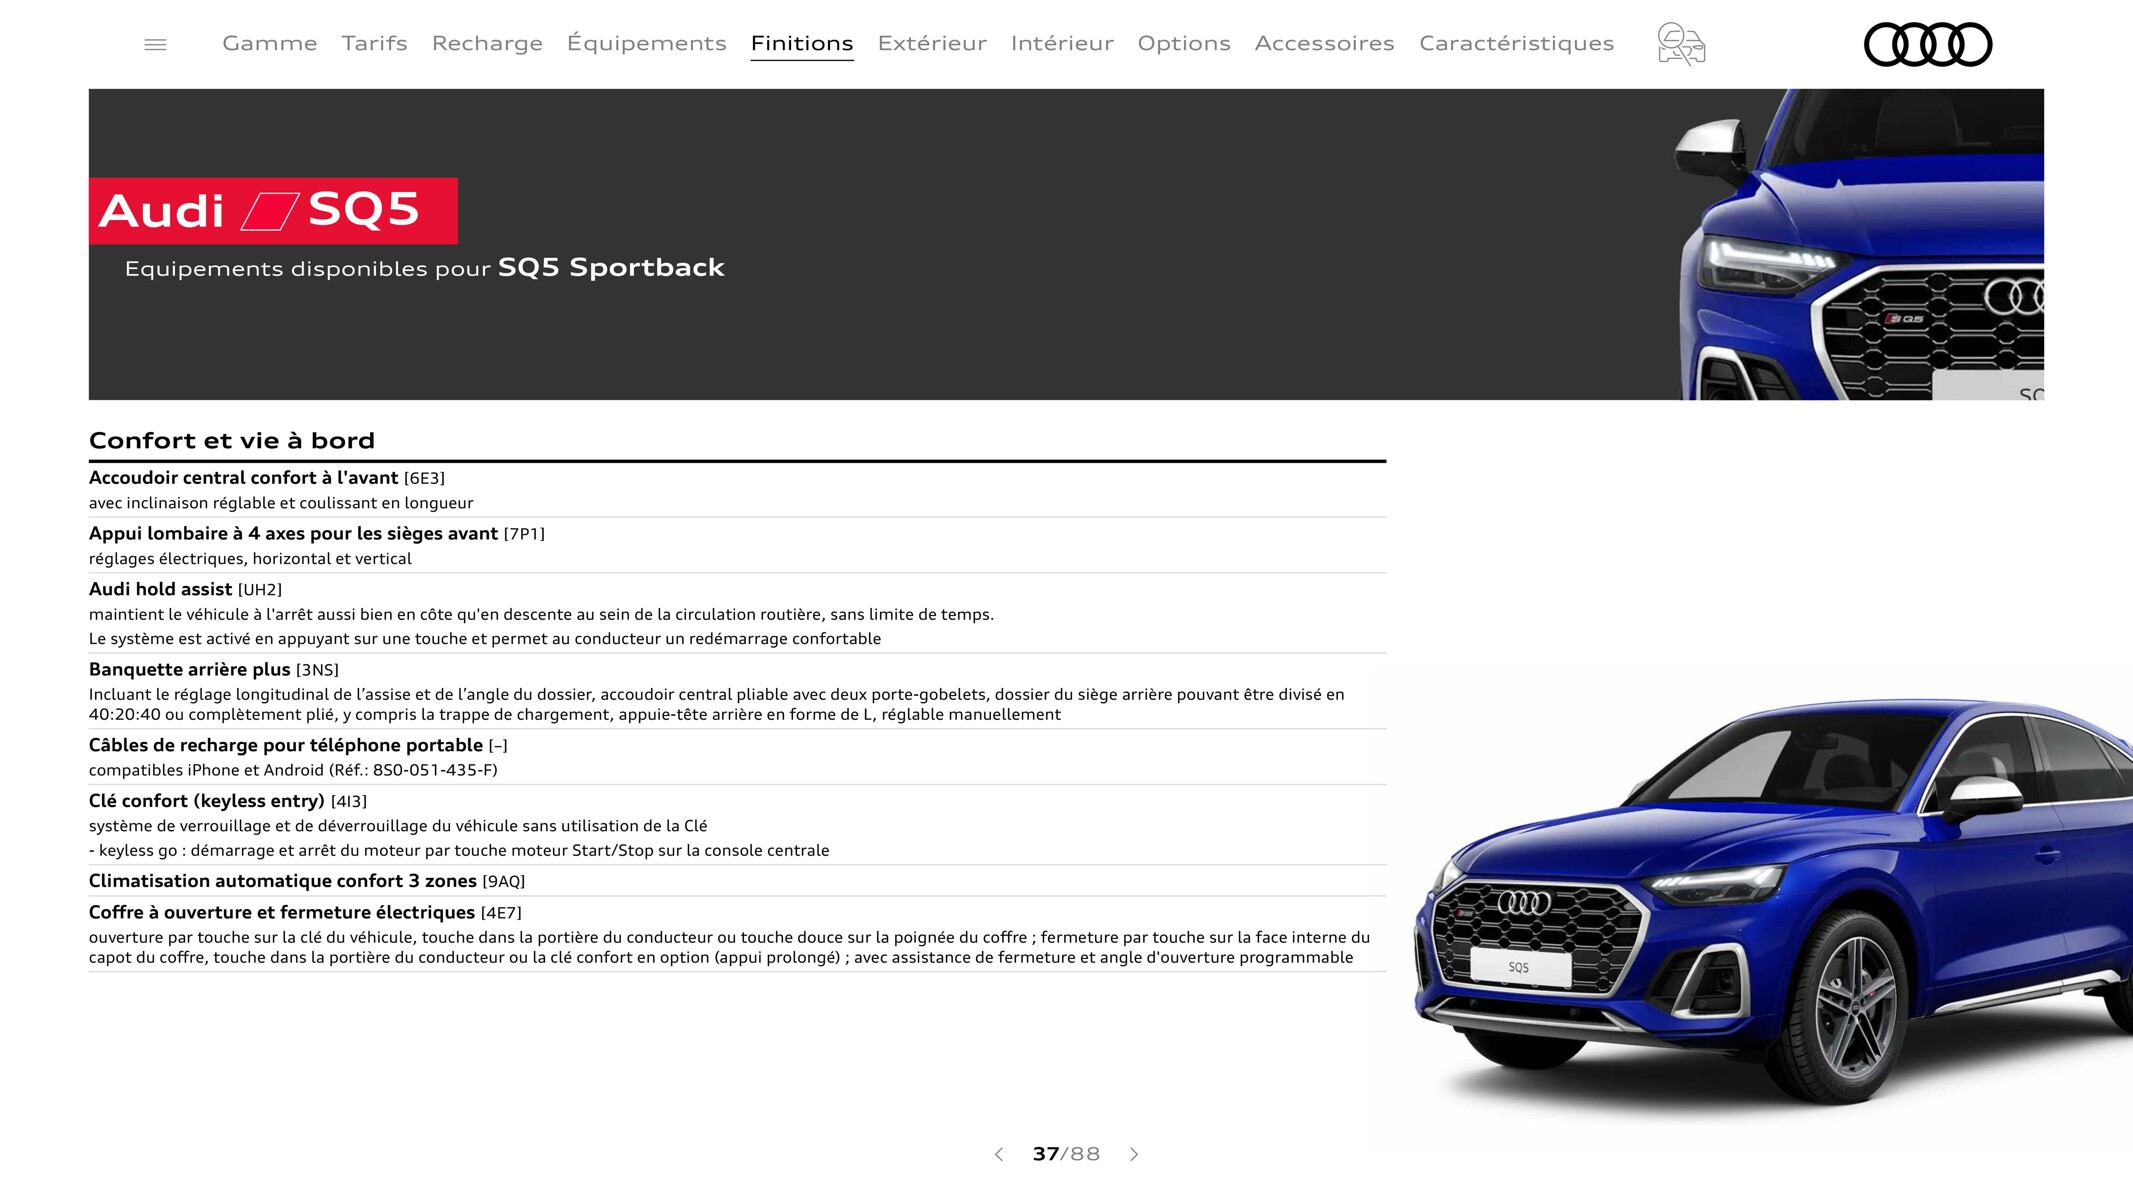
Task: Open the hamburger menu icon
Action: click(x=155, y=44)
